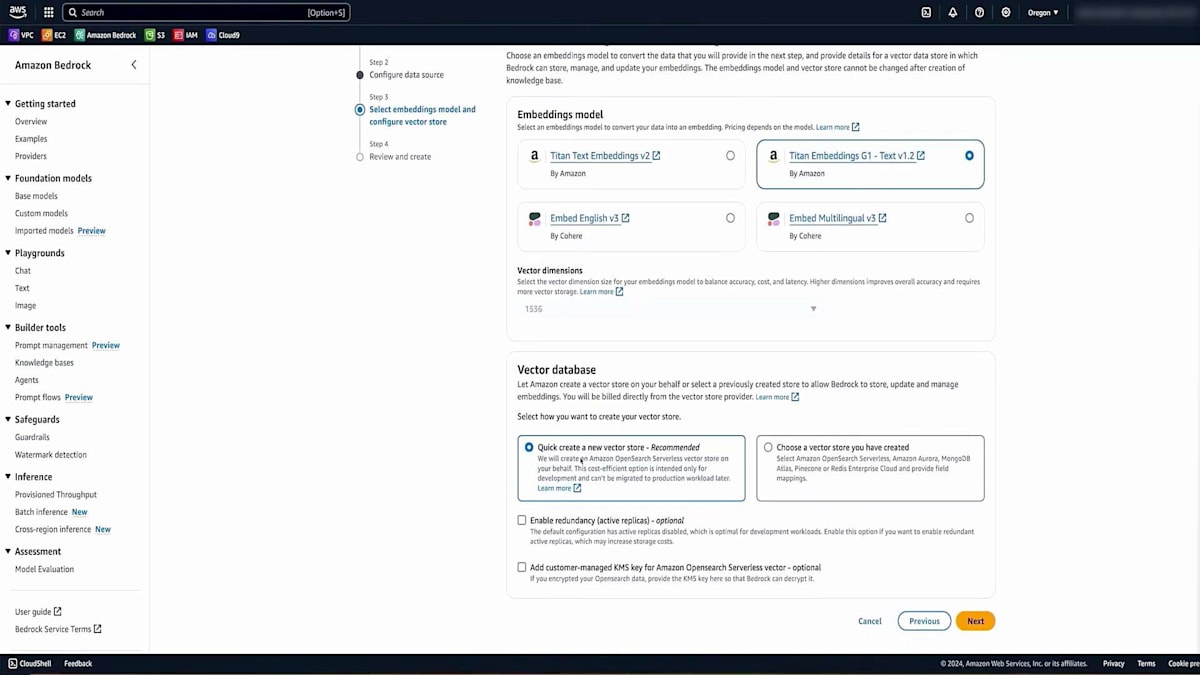Open Model Evaluation in the sidebar
Screen dimensions: 1200x675
44,569
